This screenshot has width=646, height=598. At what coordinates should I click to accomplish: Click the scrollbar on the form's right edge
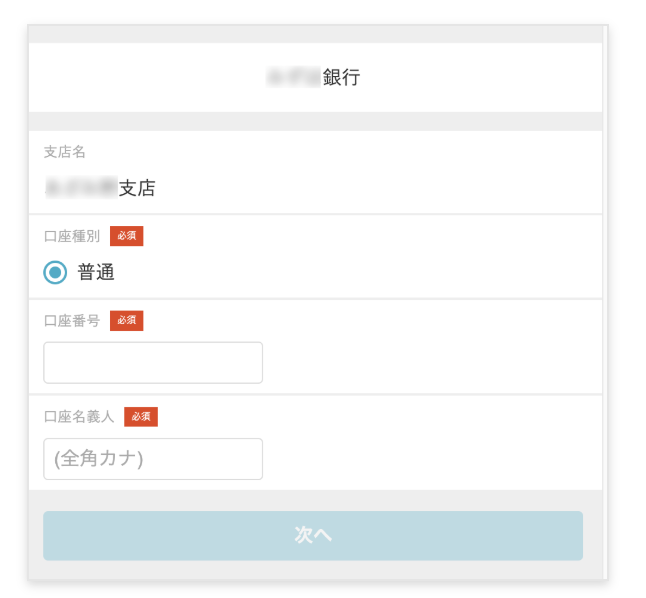[x=606, y=300]
